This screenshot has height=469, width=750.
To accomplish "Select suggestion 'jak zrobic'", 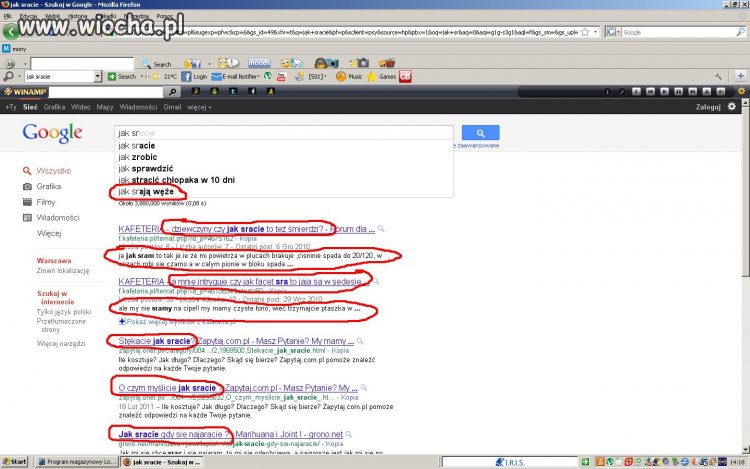I will [284, 157].
